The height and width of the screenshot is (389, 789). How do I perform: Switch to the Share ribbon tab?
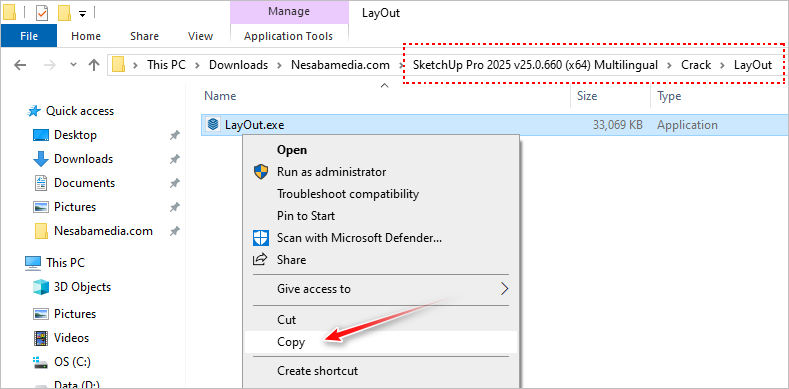coord(144,36)
